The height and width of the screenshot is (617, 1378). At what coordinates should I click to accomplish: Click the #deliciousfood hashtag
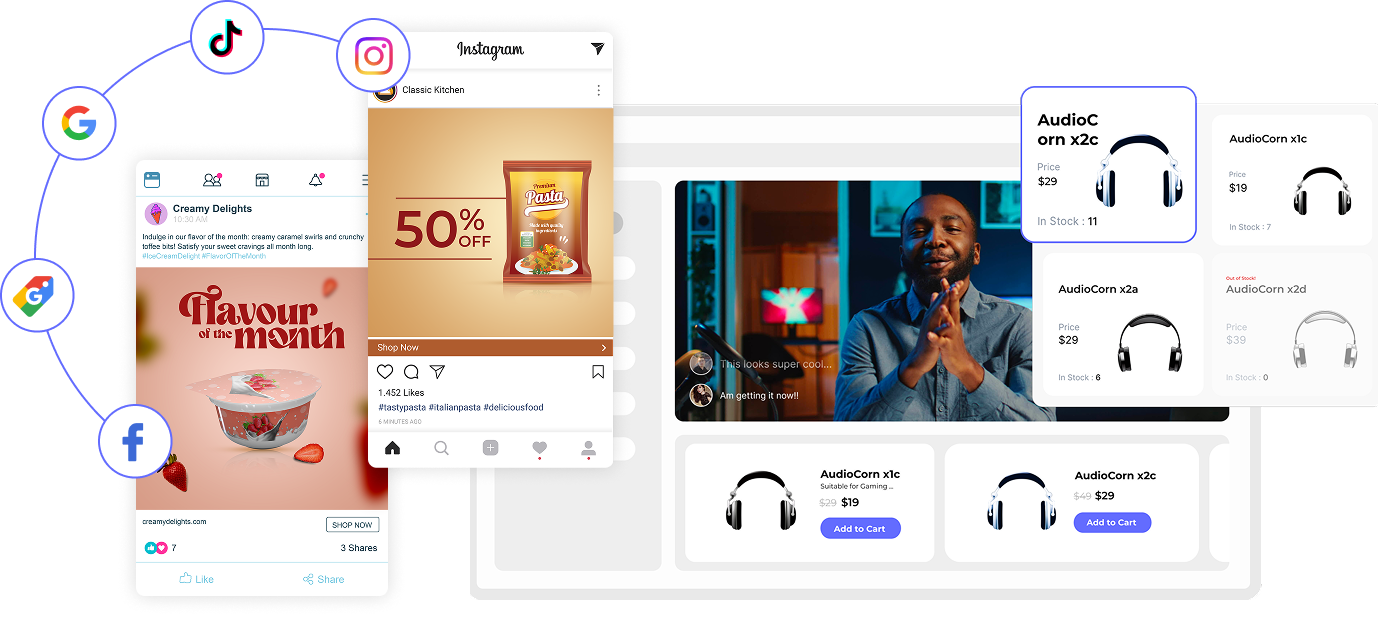pos(513,407)
